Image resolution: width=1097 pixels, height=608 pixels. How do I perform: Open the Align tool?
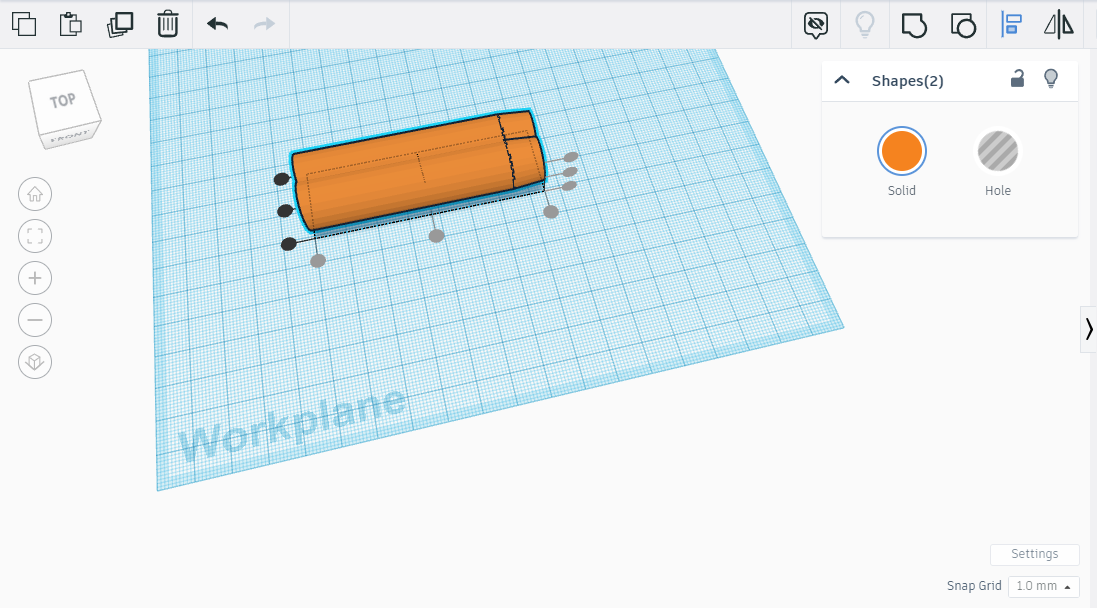[x=1011, y=24]
